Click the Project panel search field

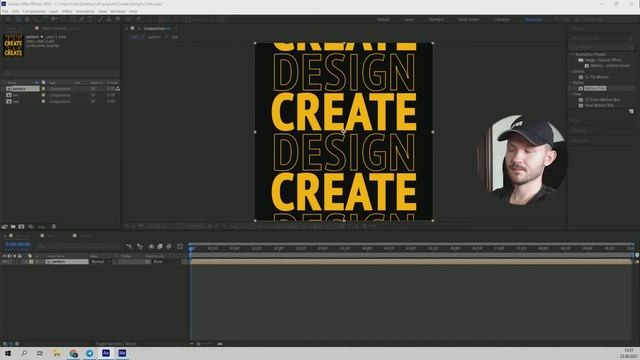61,73
